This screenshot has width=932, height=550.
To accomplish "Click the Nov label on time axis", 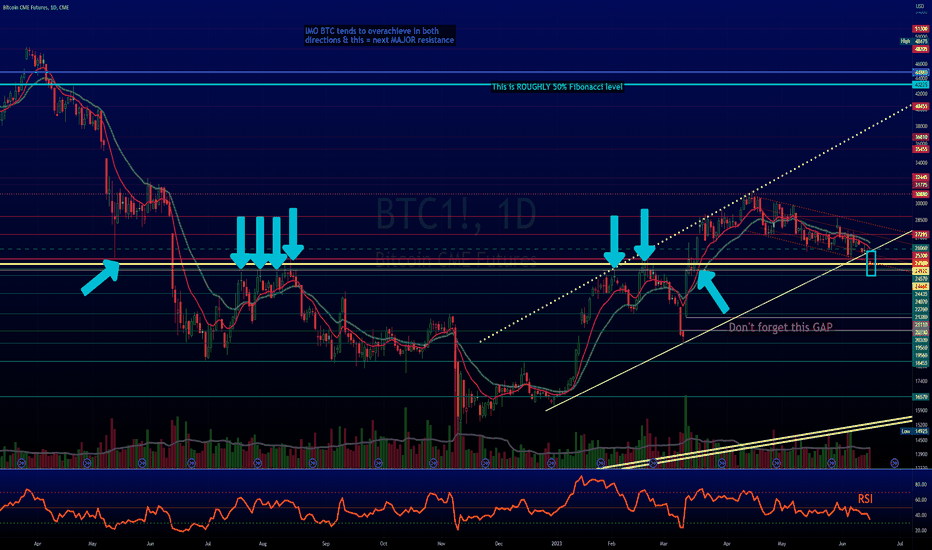I will [x=441, y=543].
